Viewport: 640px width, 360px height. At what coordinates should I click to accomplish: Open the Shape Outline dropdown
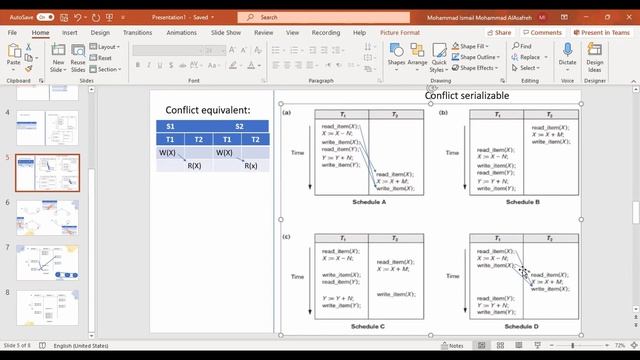click(476, 57)
